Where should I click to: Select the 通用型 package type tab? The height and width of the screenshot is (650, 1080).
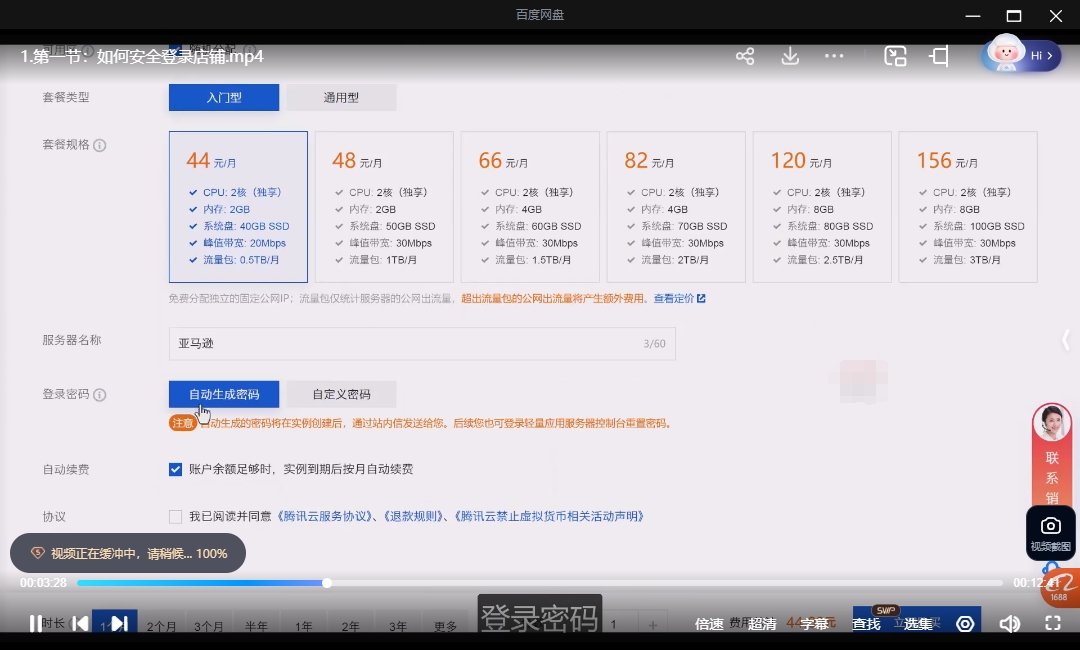point(341,97)
